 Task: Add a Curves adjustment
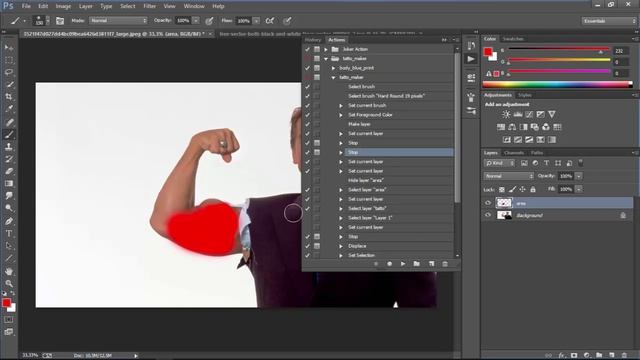tap(529, 114)
